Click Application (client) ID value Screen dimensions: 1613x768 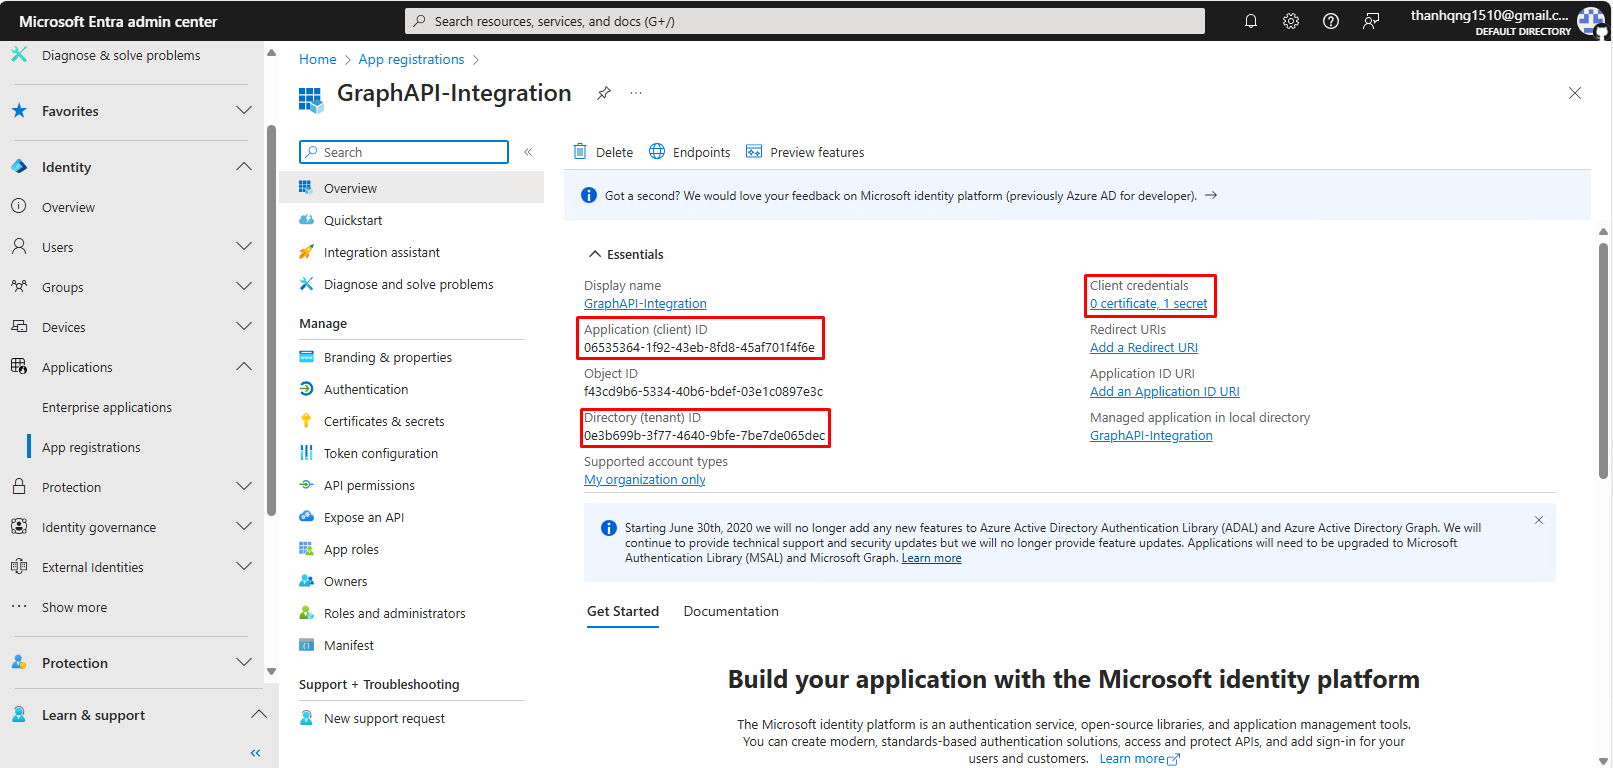point(699,348)
